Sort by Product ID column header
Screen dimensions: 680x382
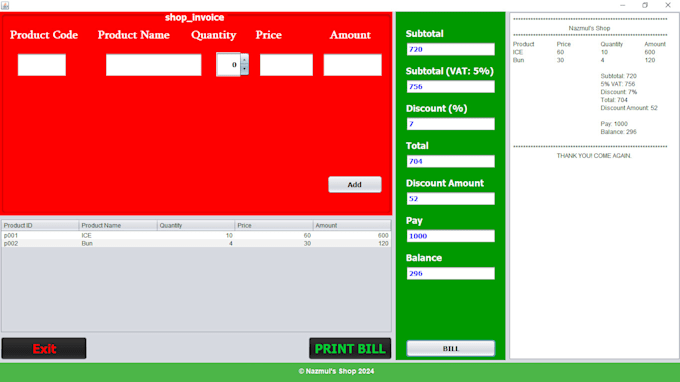(x=40, y=225)
